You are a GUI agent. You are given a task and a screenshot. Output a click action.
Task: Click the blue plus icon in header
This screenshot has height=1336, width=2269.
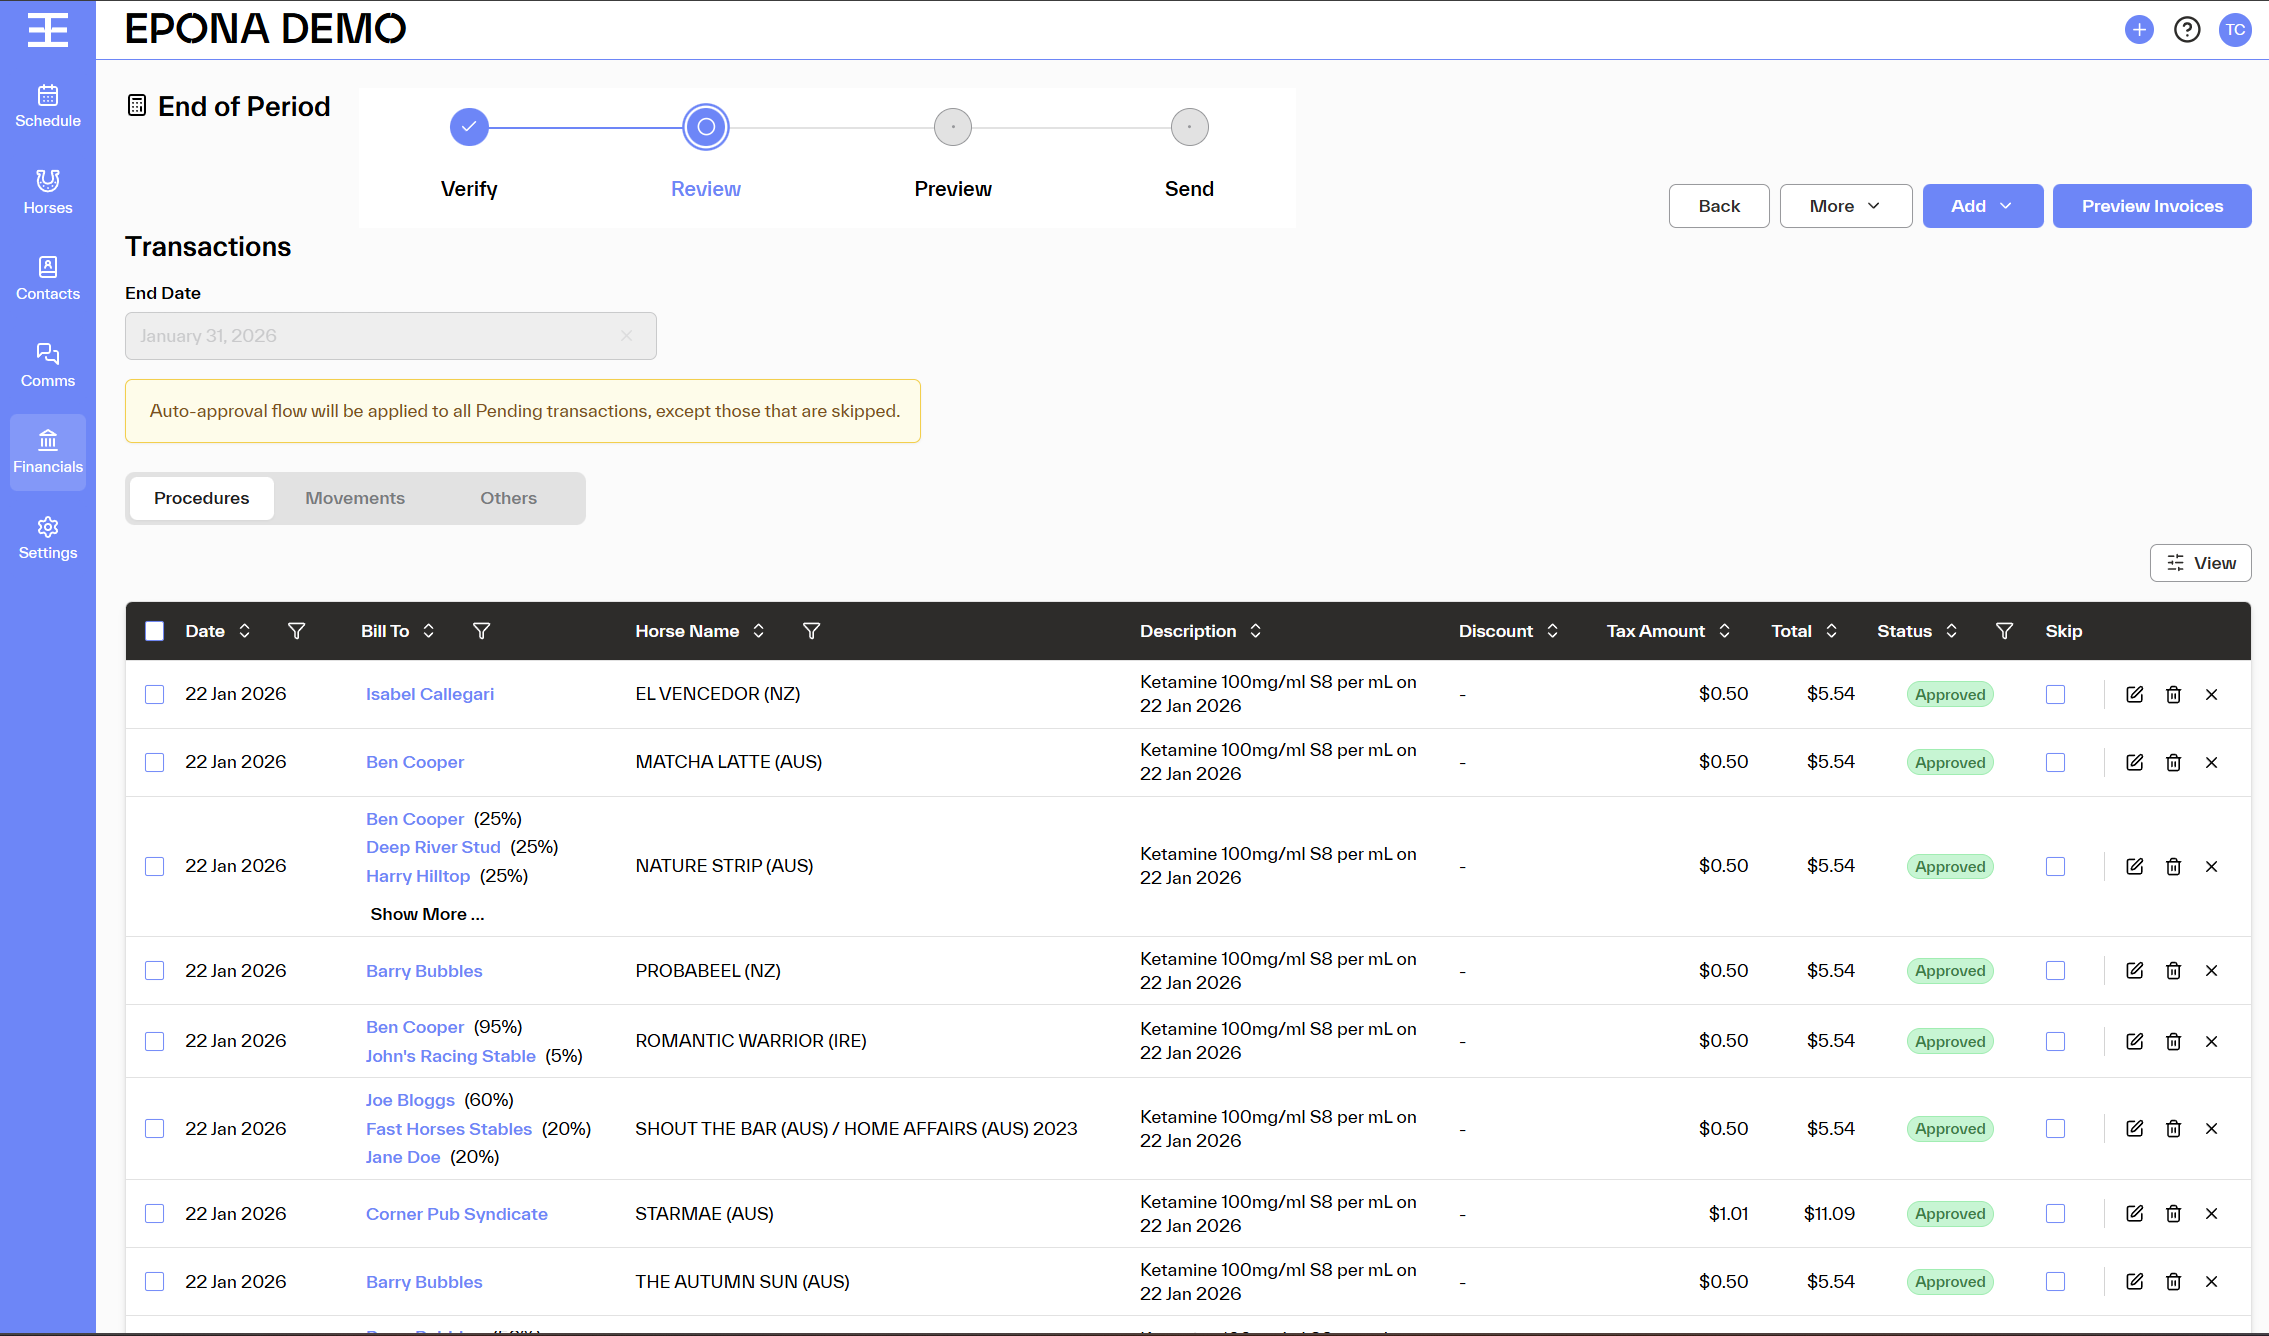pyautogui.click(x=2139, y=30)
